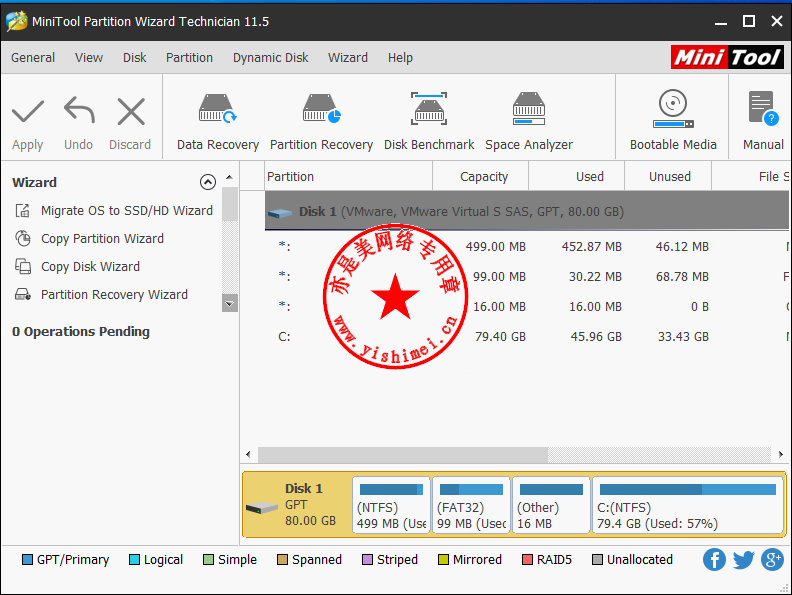The height and width of the screenshot is (595, 792).
Task: Open the View menu
Action: [89, 58]
